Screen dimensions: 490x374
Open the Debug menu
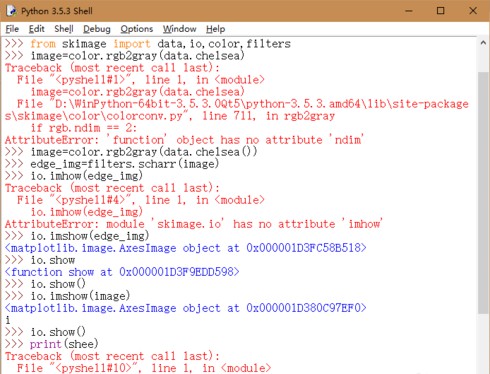point(97,29)
